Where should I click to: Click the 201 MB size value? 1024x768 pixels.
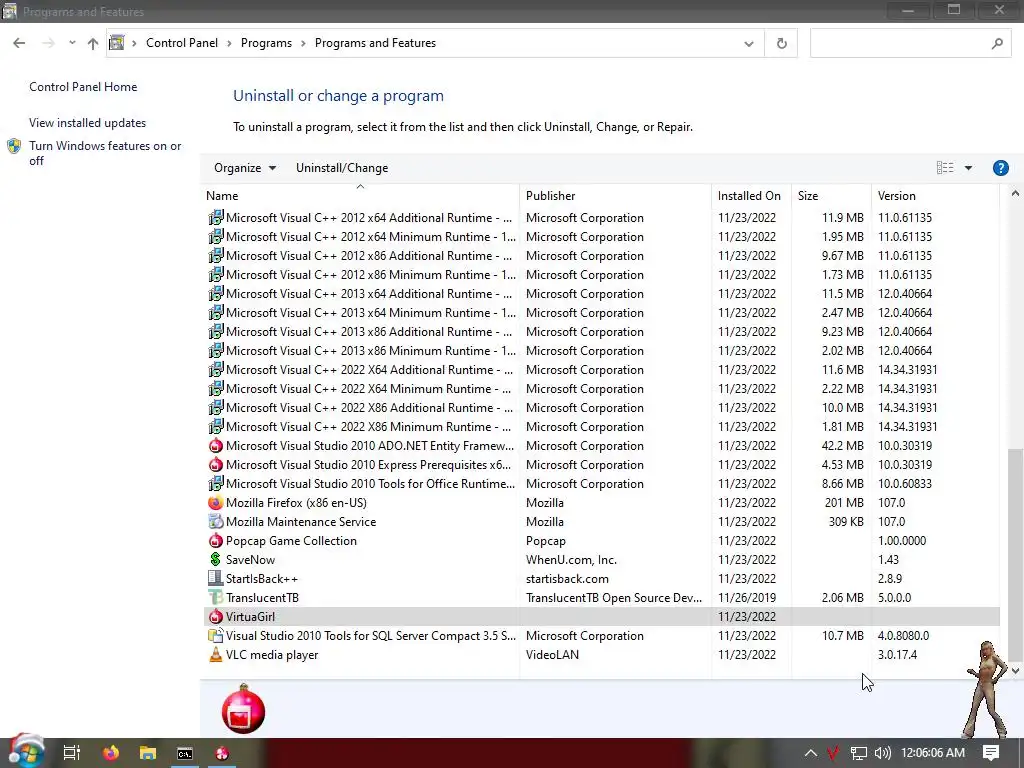point(844,503)
